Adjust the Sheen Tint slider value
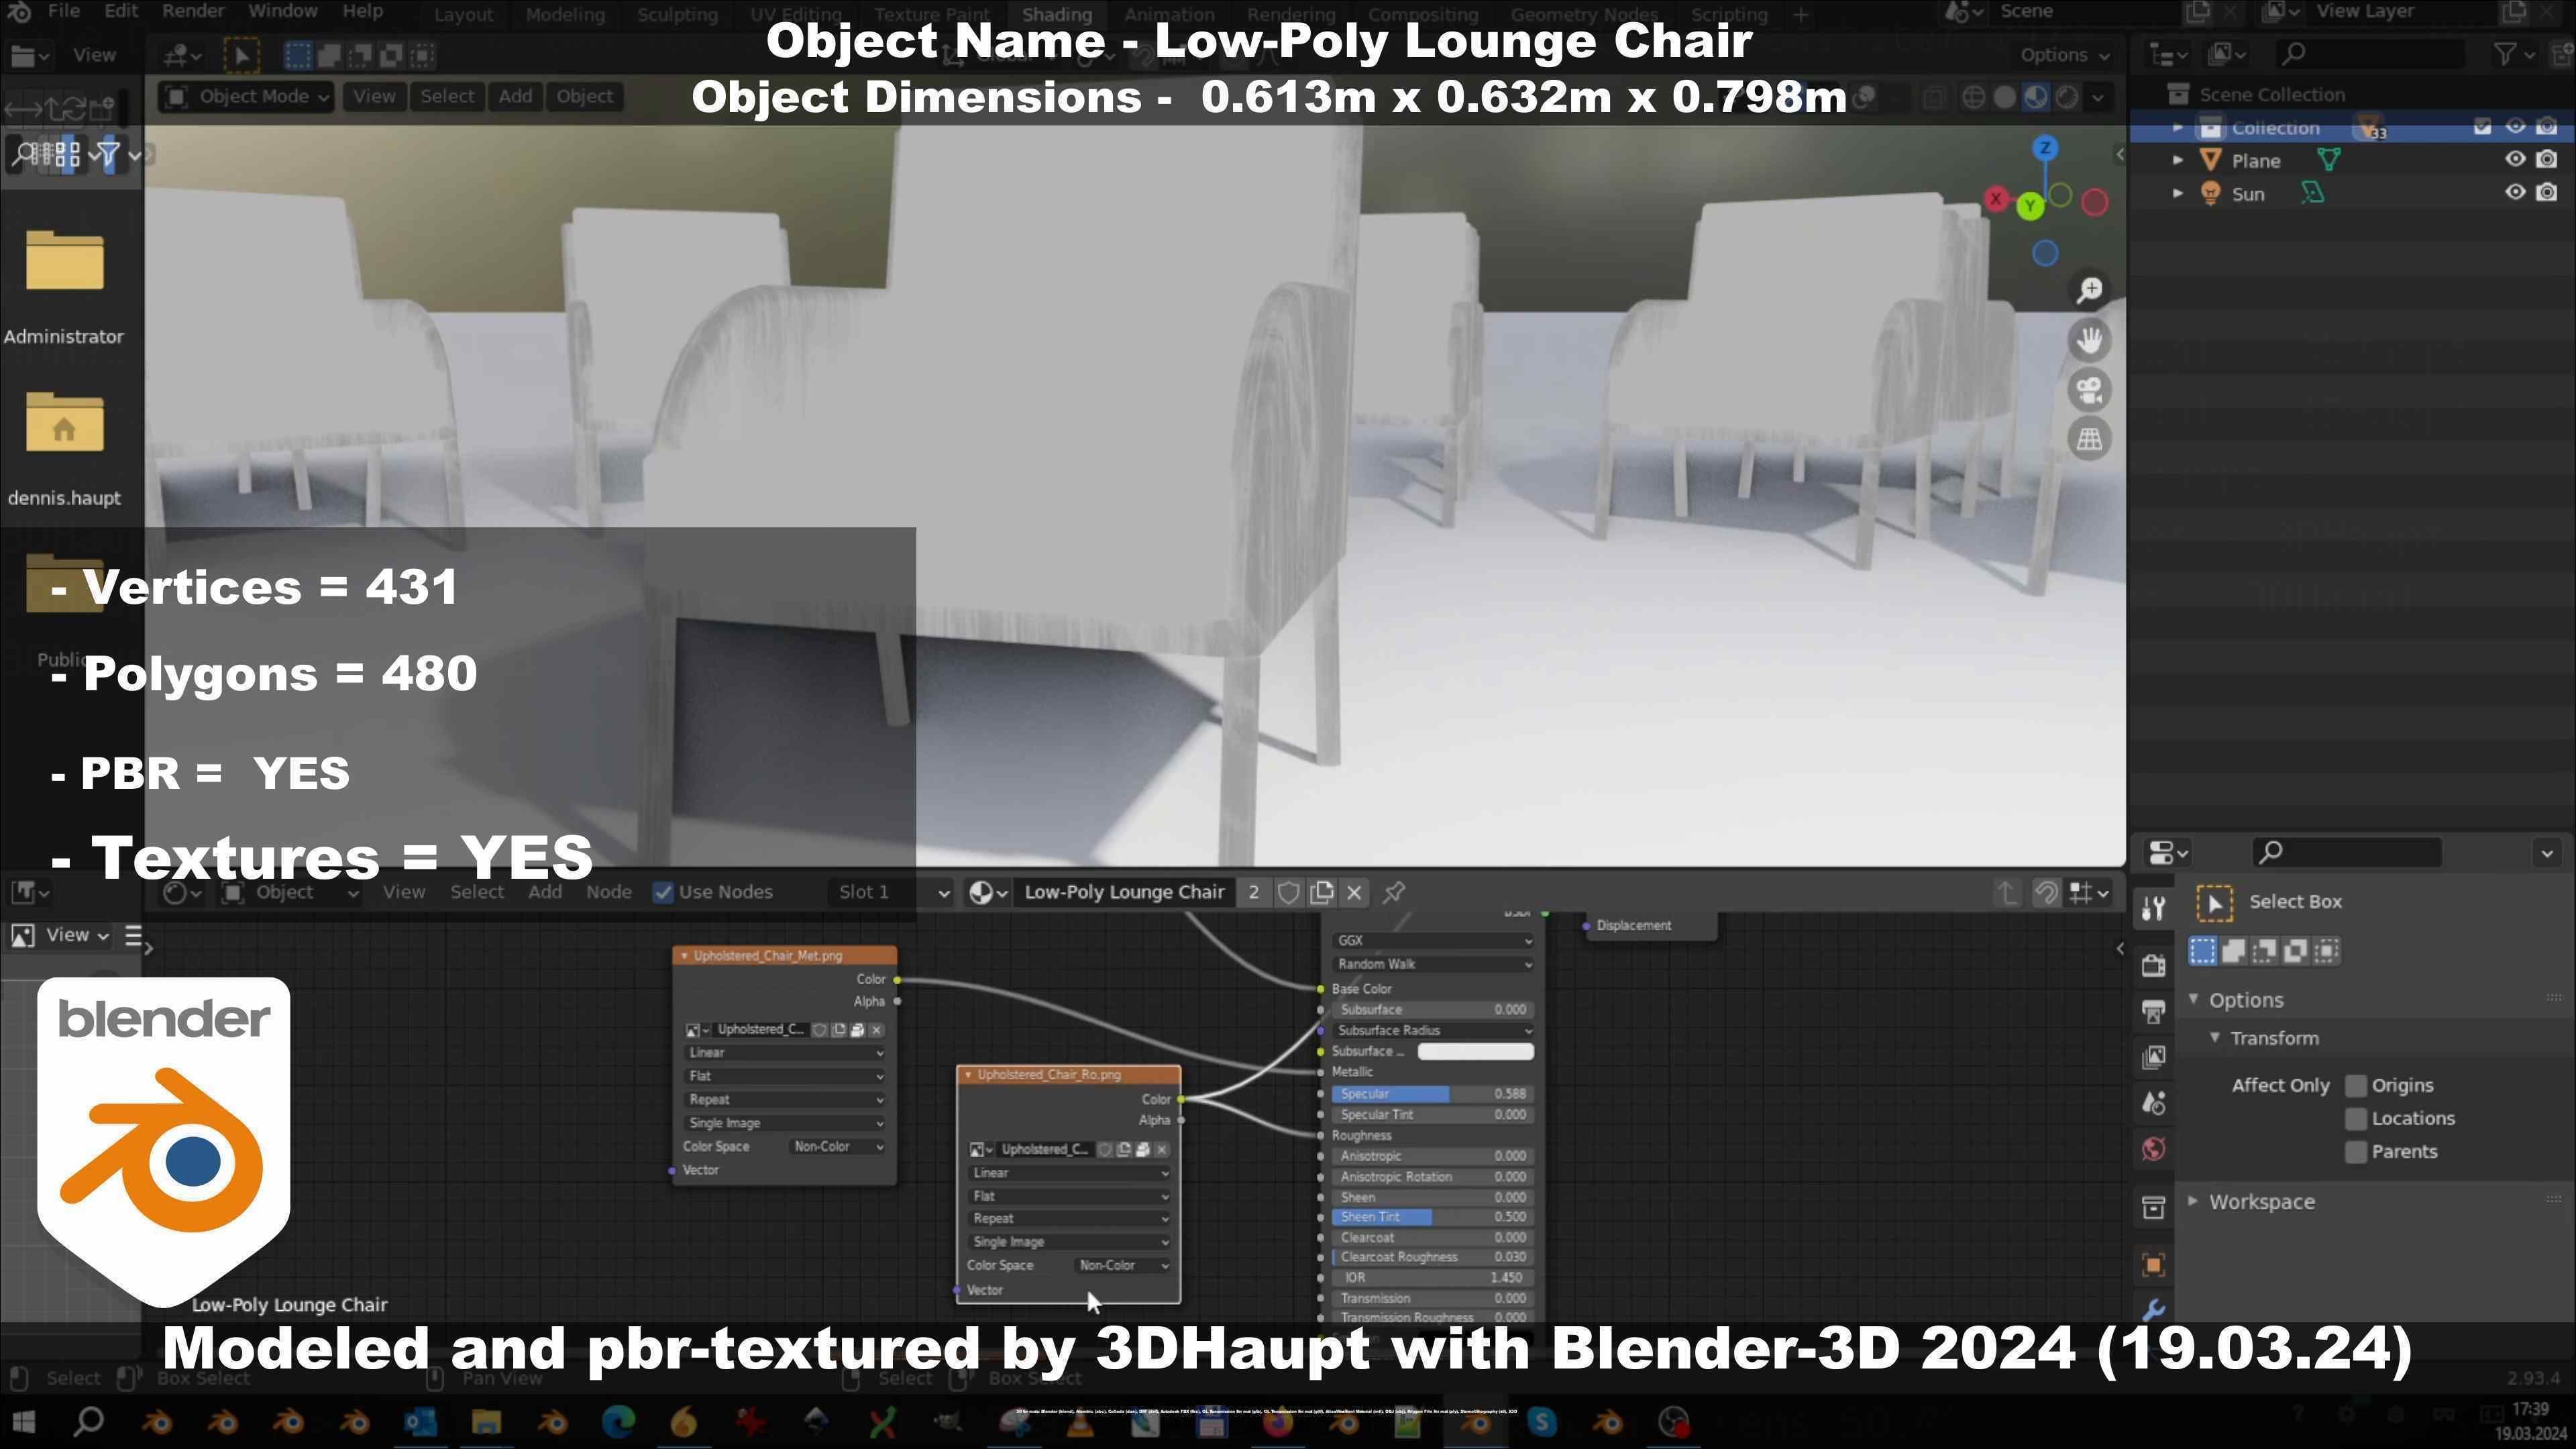 coord(1433,1218)
